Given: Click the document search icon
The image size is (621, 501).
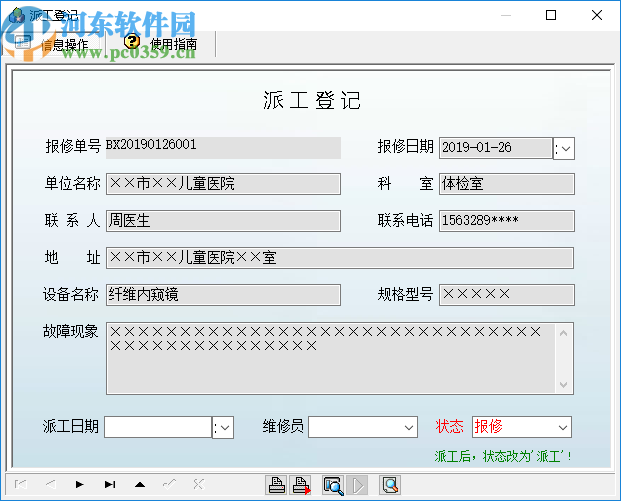Looking at the screenshot, I should click(390, 485).
